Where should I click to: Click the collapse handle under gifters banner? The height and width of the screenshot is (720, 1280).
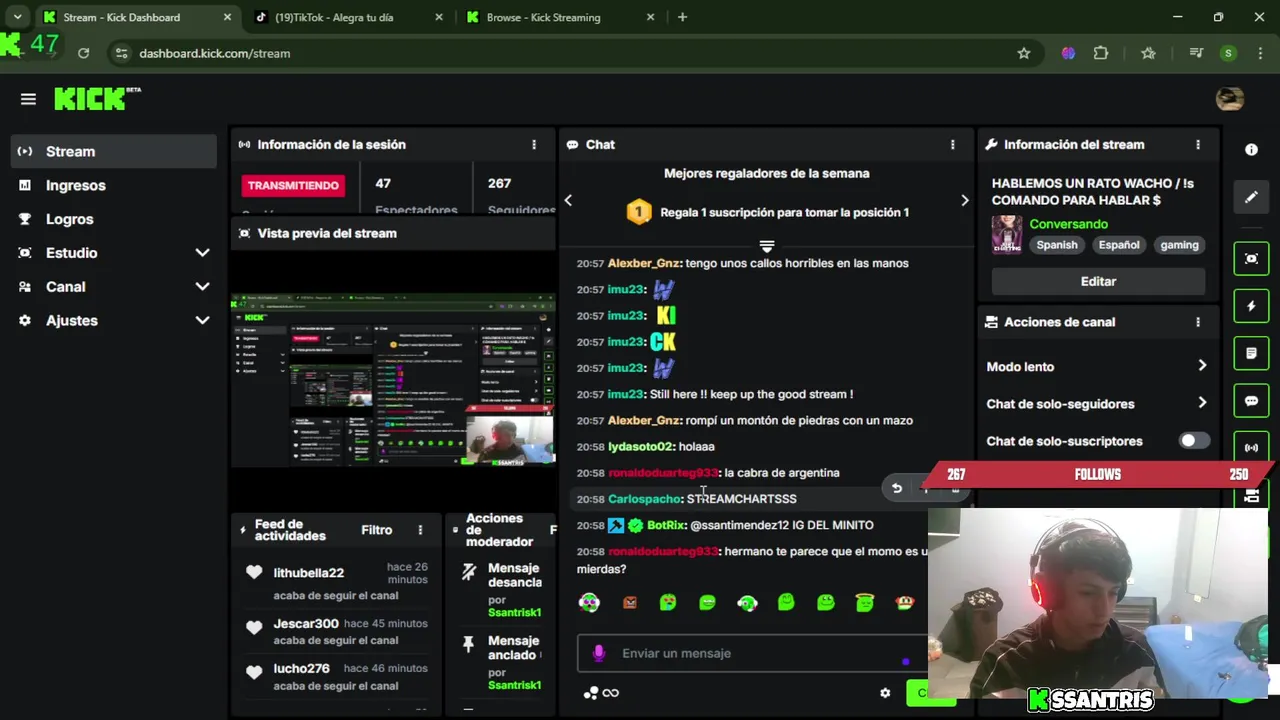767,246
